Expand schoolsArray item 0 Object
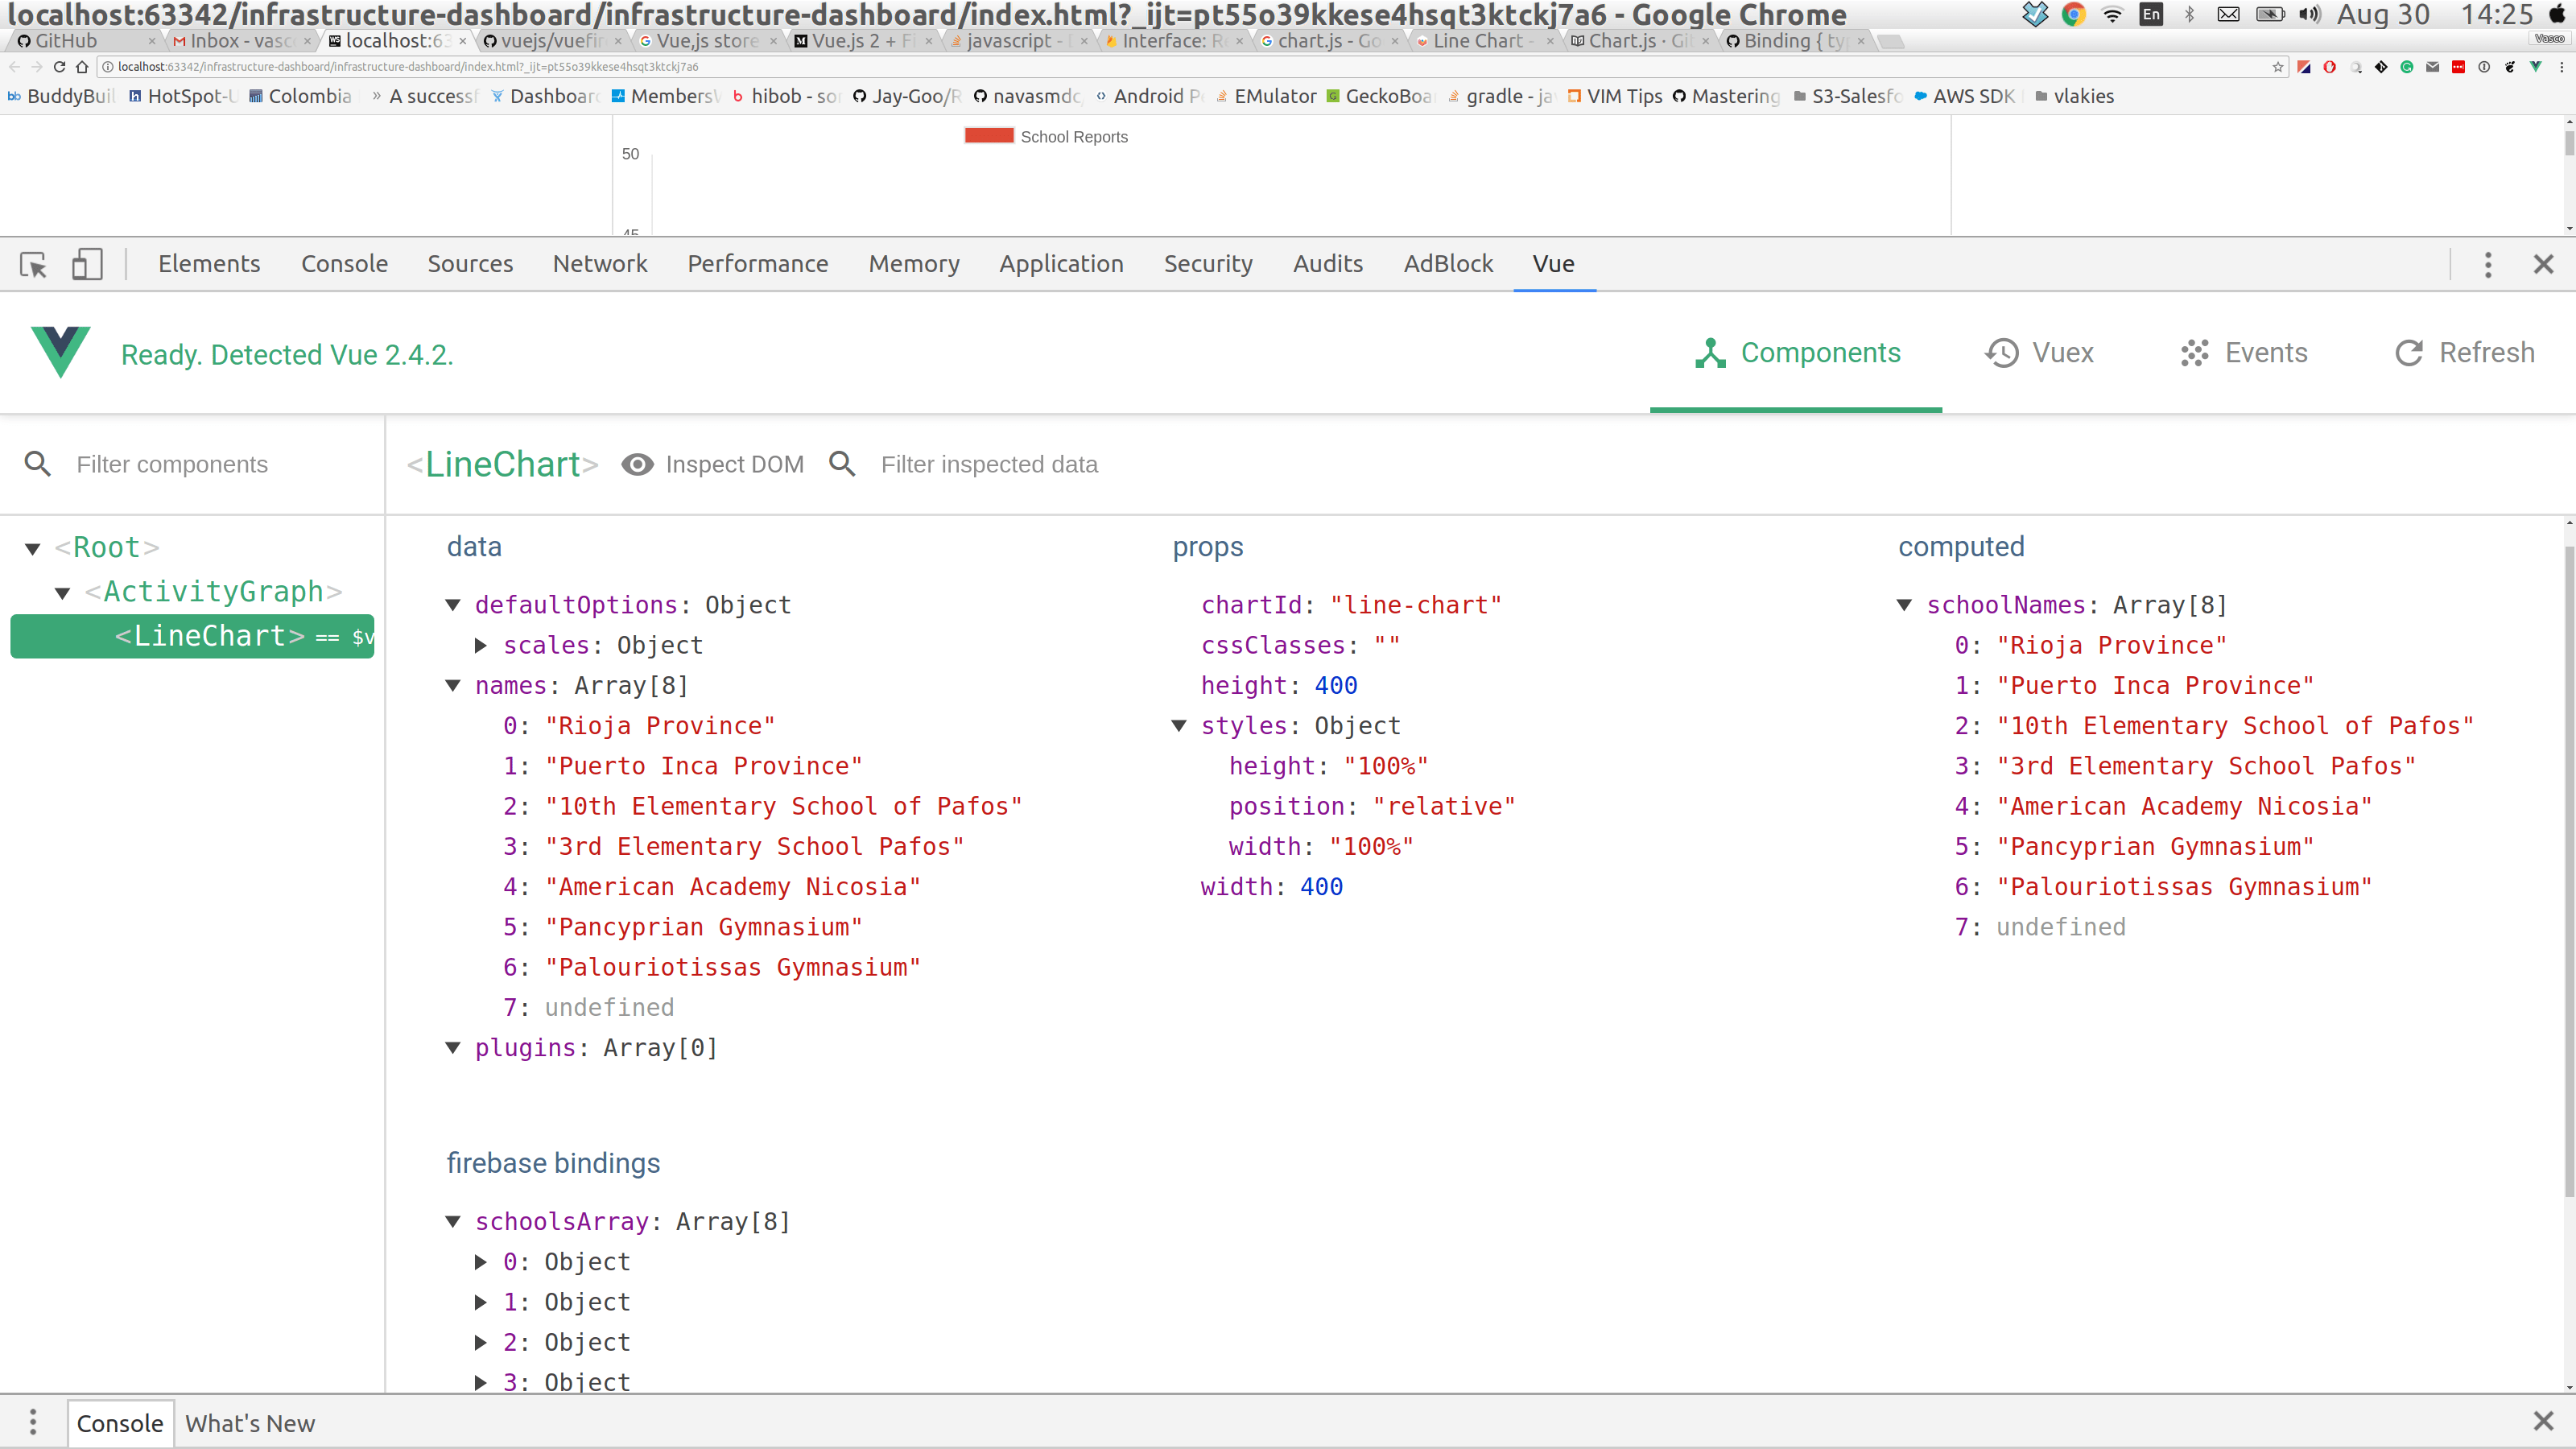This screenshot has width=2576, height=1449. point(481,1262)
